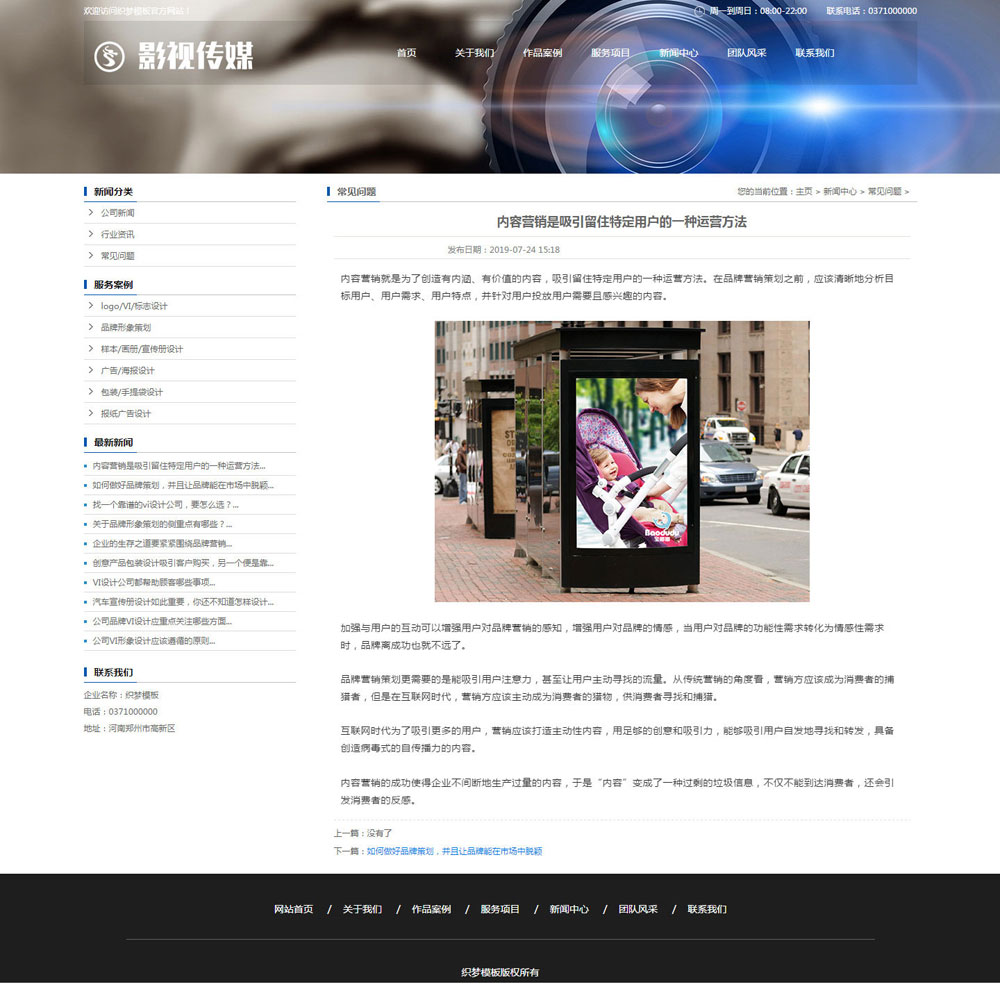Open latest news 汽车宣传册设计如此重要

click(x=183, y=602)
